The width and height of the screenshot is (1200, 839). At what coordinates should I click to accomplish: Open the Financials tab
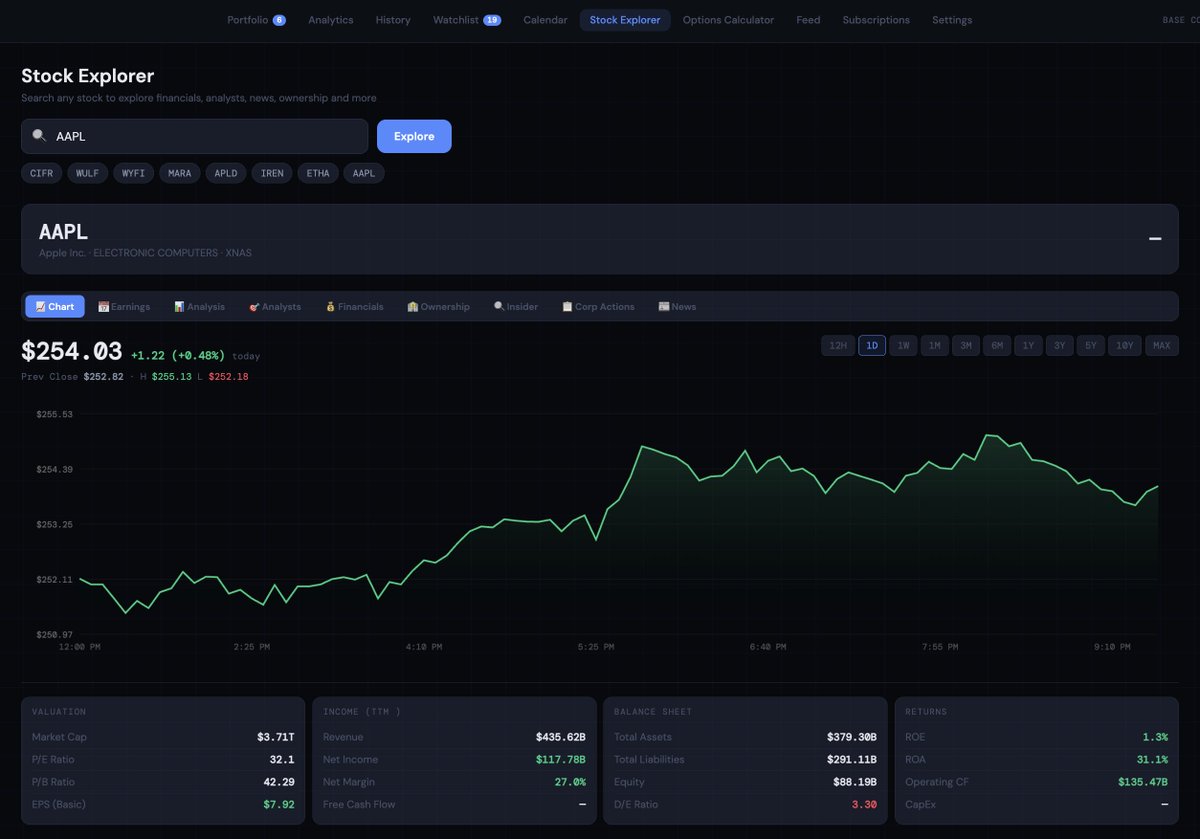point(354,307)
